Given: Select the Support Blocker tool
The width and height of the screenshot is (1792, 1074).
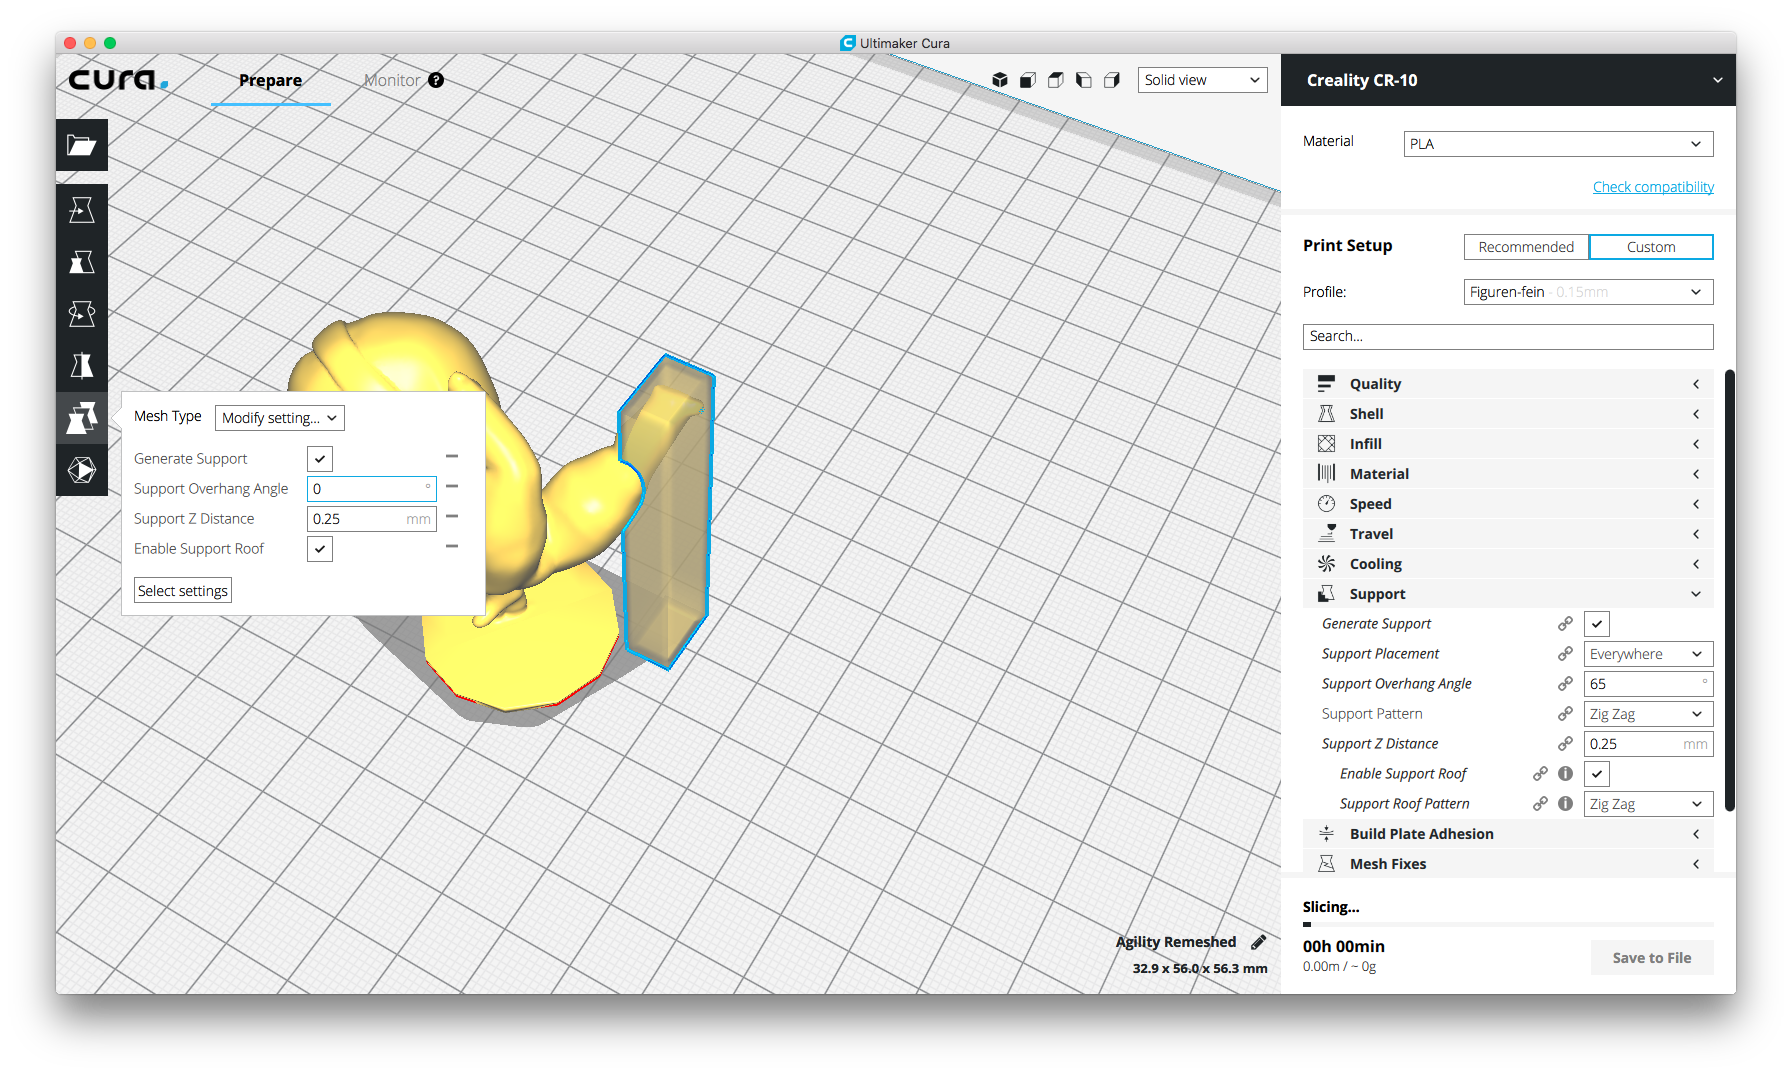Looking at the screenshot, I should [x=82, y=470].
